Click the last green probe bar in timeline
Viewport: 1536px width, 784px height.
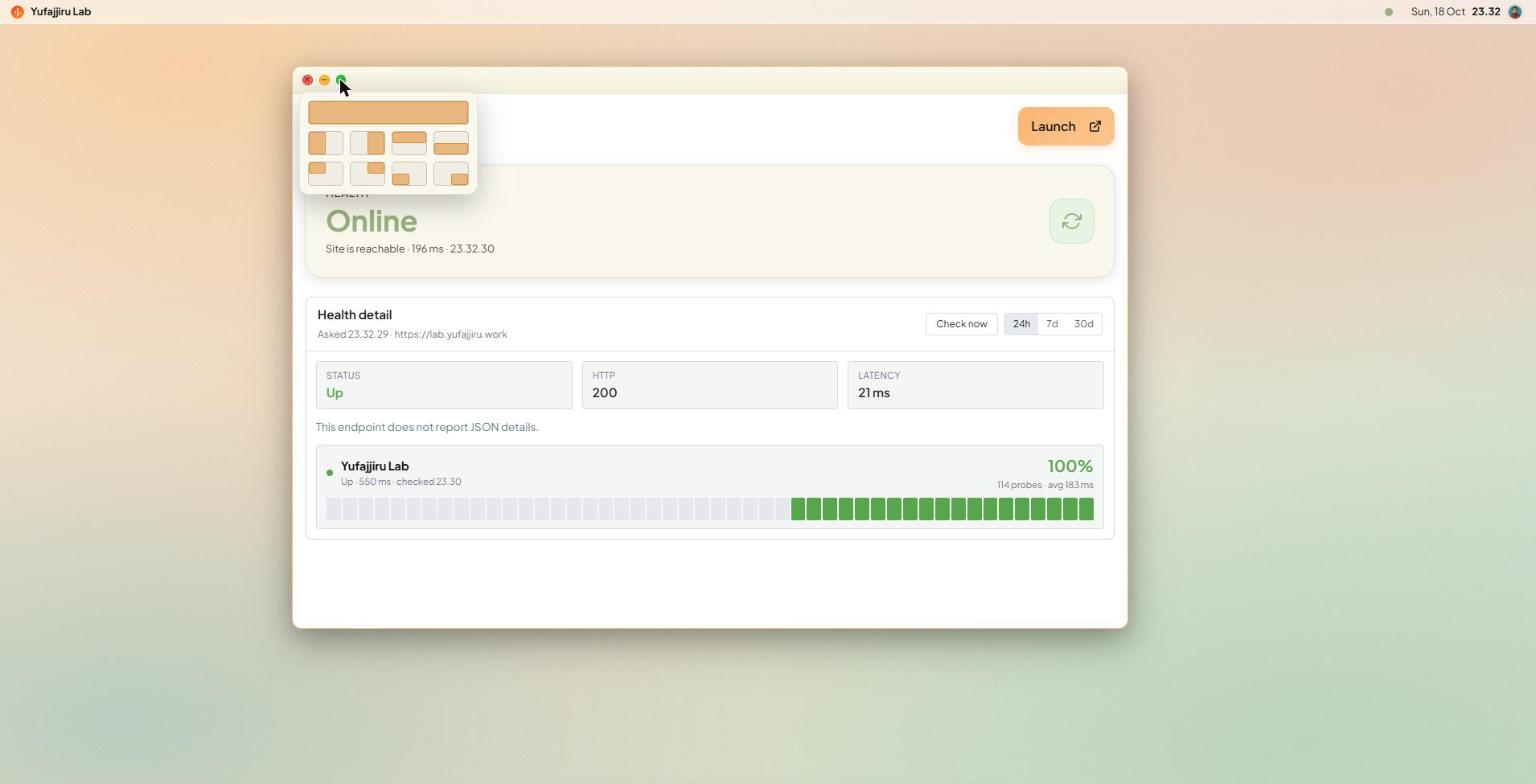pyautogui.click(x=1086, y=509)
